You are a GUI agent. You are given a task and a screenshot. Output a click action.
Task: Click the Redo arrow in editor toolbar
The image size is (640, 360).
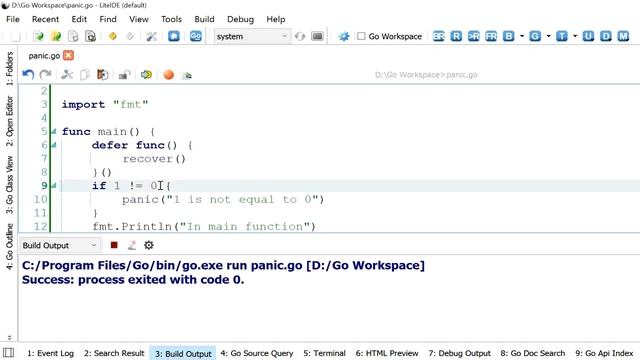click(45, 75)
